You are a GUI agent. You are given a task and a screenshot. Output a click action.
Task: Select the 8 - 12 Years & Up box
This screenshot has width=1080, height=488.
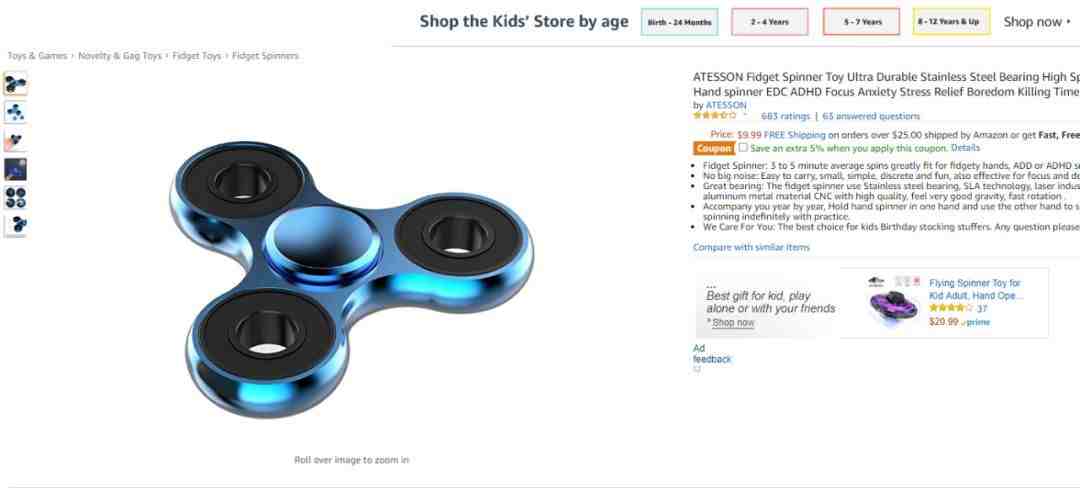pos(952,22)
